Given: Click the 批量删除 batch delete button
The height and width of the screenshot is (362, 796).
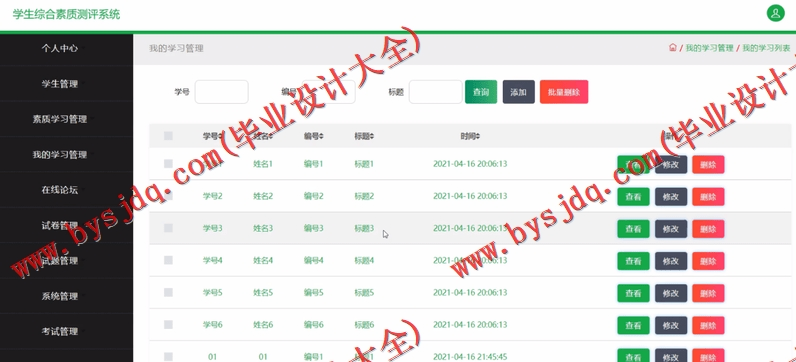Looking at the screenshot, I should coord(564,92).
